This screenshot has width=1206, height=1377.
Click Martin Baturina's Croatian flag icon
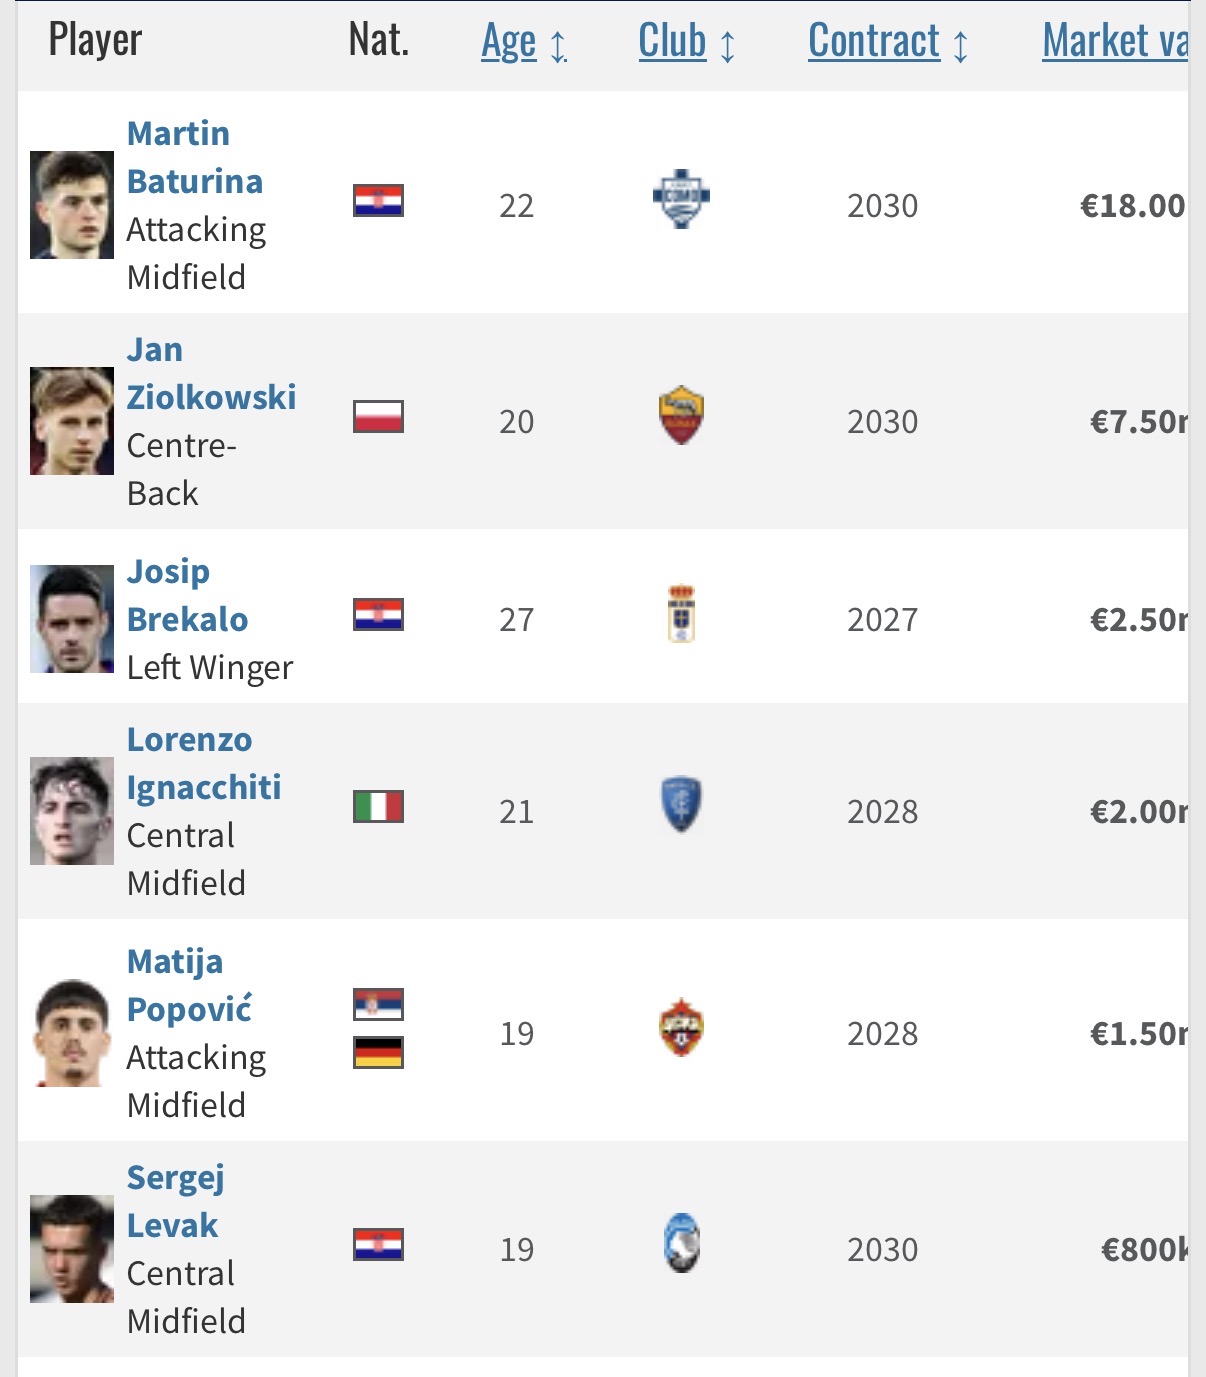[378, 201]
